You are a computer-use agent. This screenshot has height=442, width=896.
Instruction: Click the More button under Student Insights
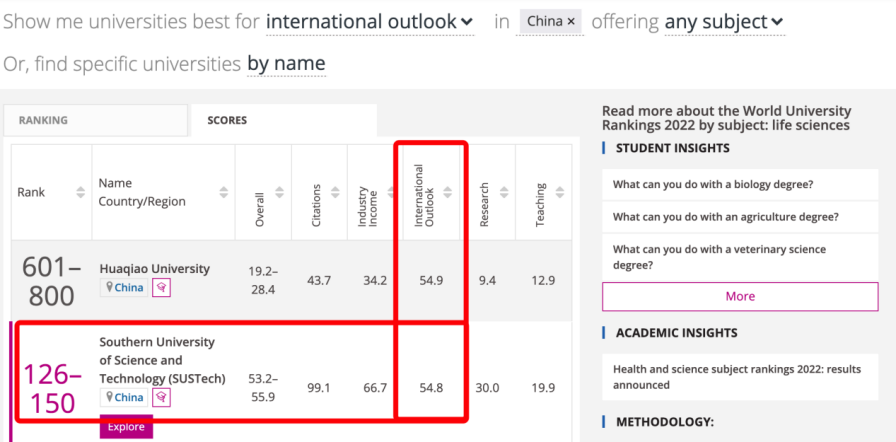(740, 296)
